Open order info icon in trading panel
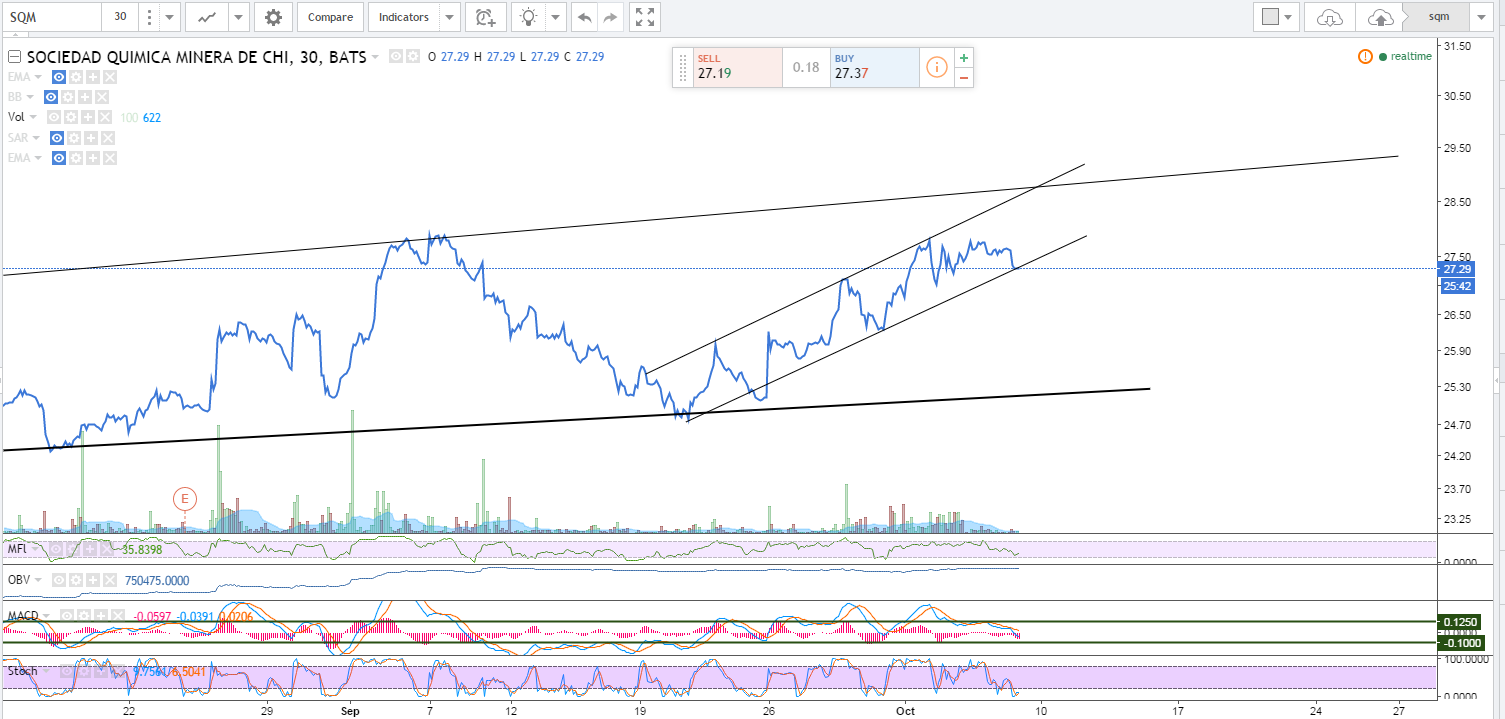The height and width of the screenshot is (719, 1505). click(x=936, y=67)
